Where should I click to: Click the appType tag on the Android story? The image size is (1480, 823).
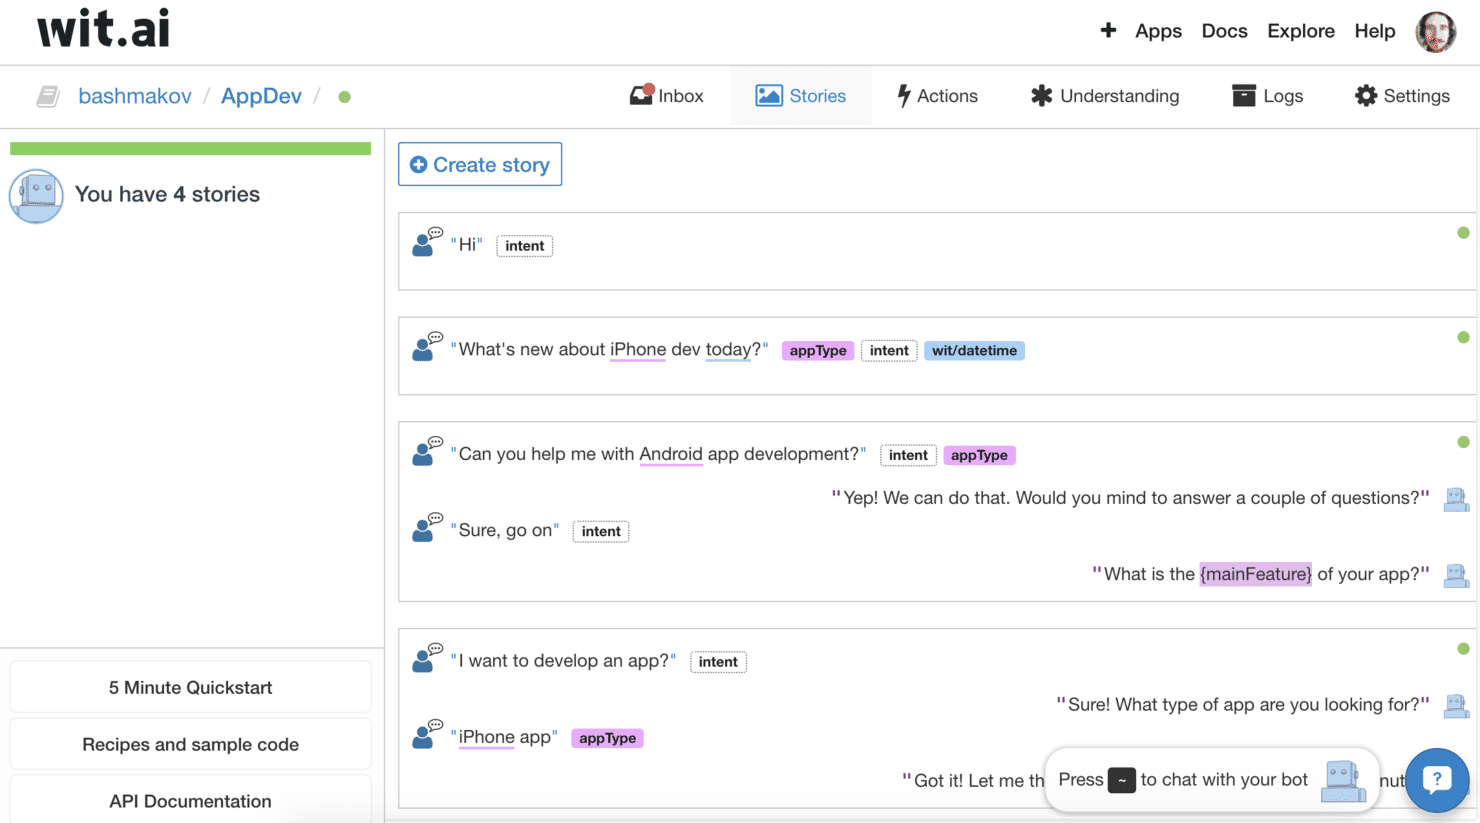[x=979, y=455]
